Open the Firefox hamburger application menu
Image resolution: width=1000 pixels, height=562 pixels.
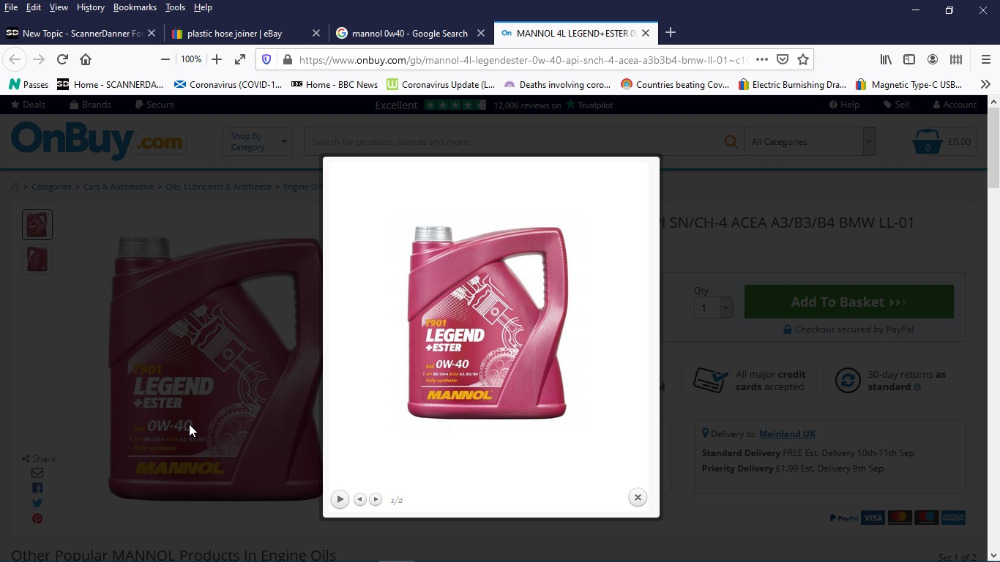point(985,59)
